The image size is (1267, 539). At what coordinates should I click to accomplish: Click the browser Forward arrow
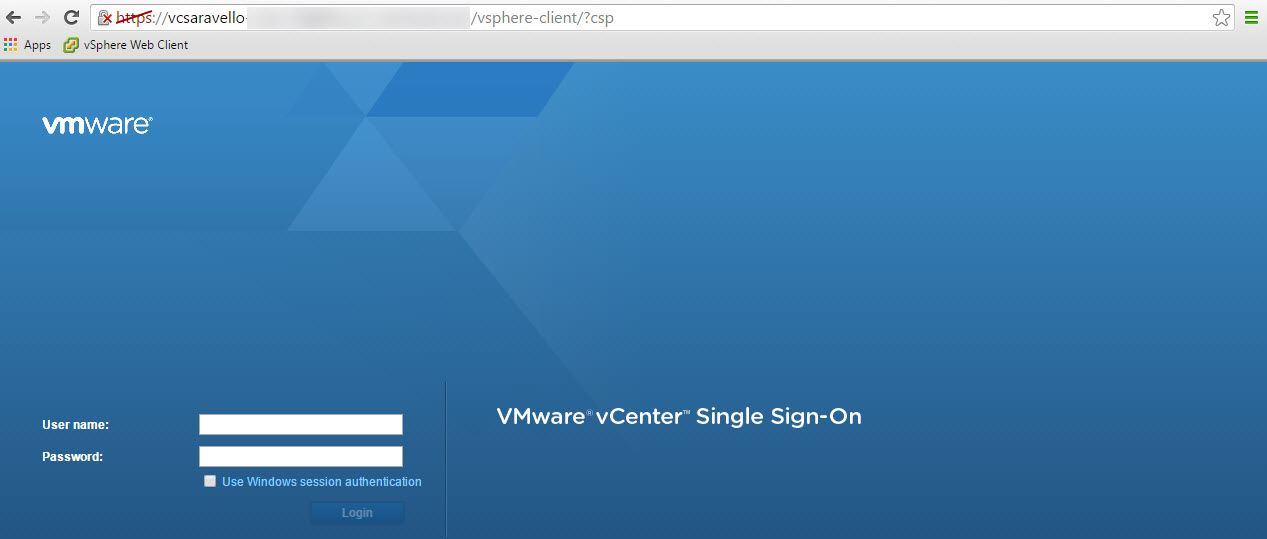(42, 18)
